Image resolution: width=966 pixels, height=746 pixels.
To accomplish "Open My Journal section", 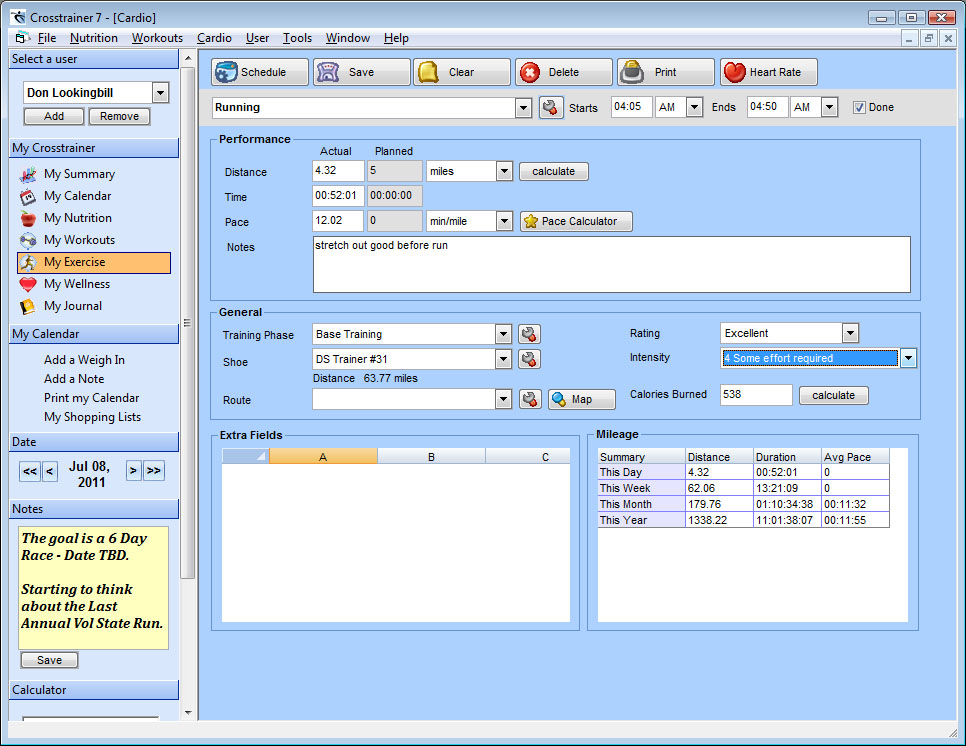I will [73, 306].
